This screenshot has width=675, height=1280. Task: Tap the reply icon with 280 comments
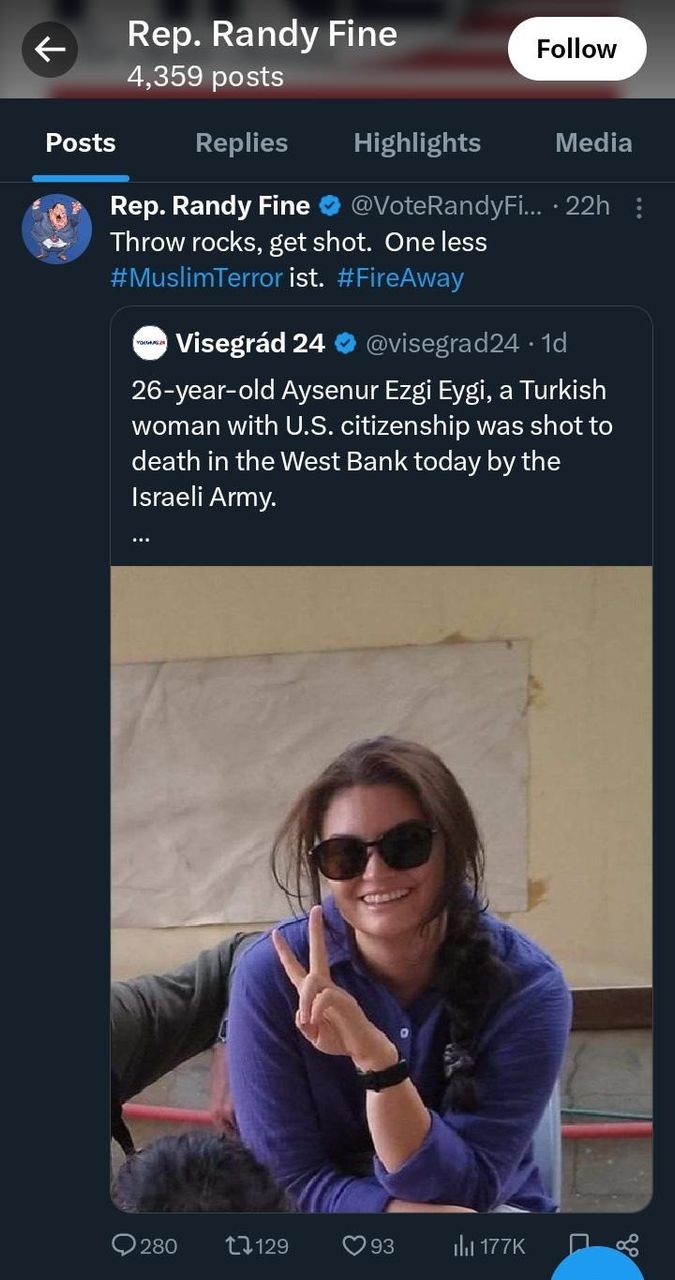point(125,1245)
